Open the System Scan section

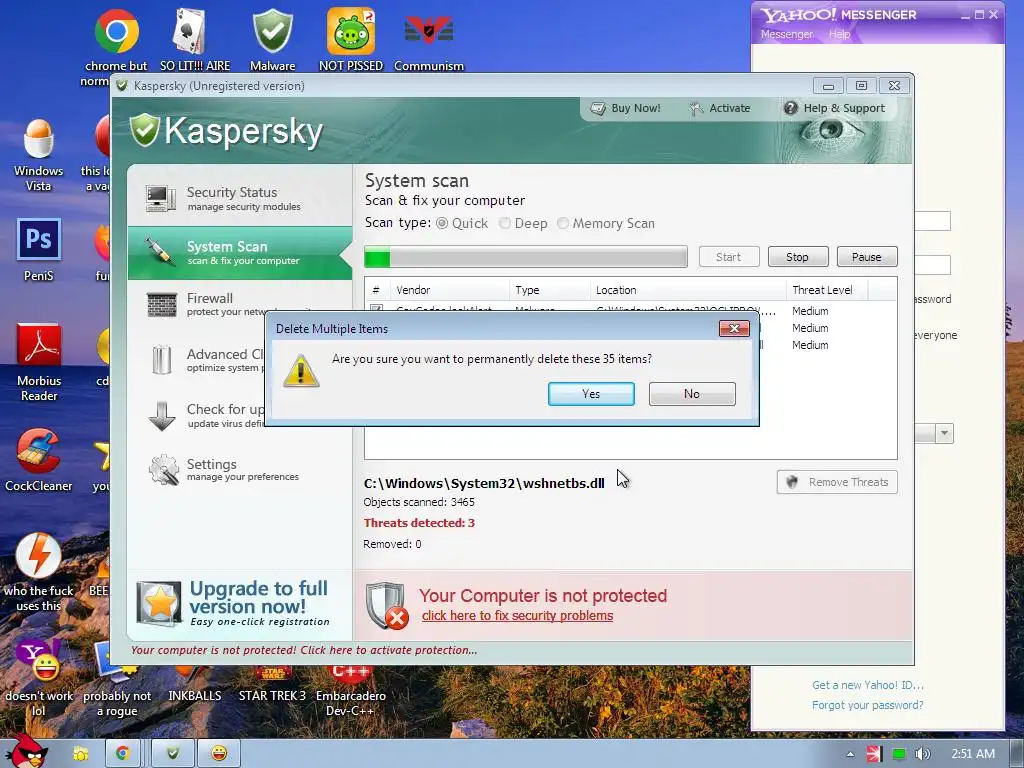240,253
